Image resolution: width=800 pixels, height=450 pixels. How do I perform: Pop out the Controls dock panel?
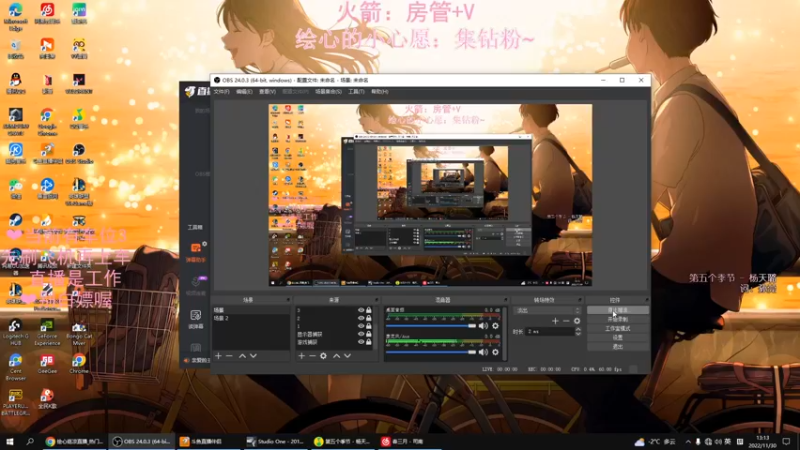point(646,300)
